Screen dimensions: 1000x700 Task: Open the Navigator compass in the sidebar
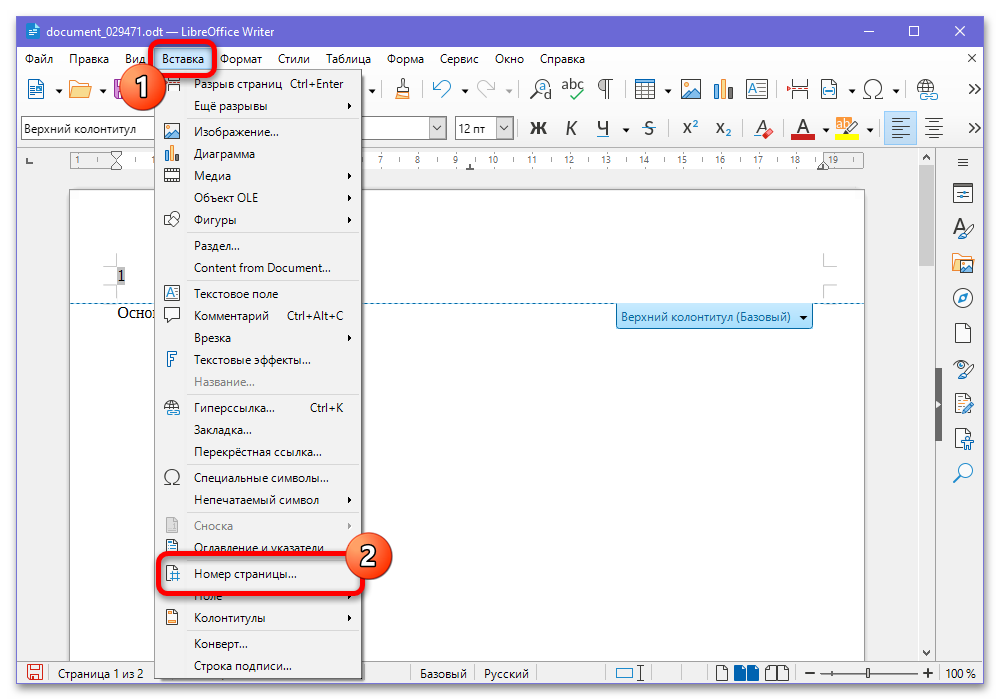[x=963, y=298]
